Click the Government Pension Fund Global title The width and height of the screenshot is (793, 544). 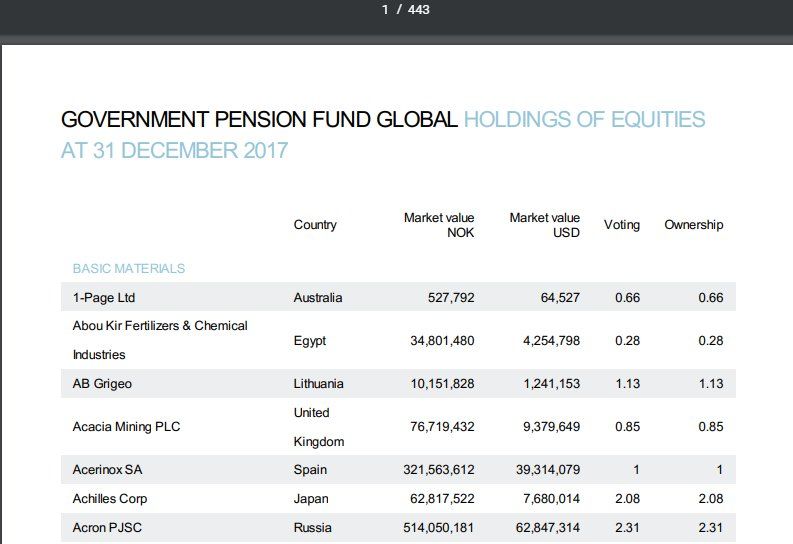pyautogui.click(x=260, y=120)
